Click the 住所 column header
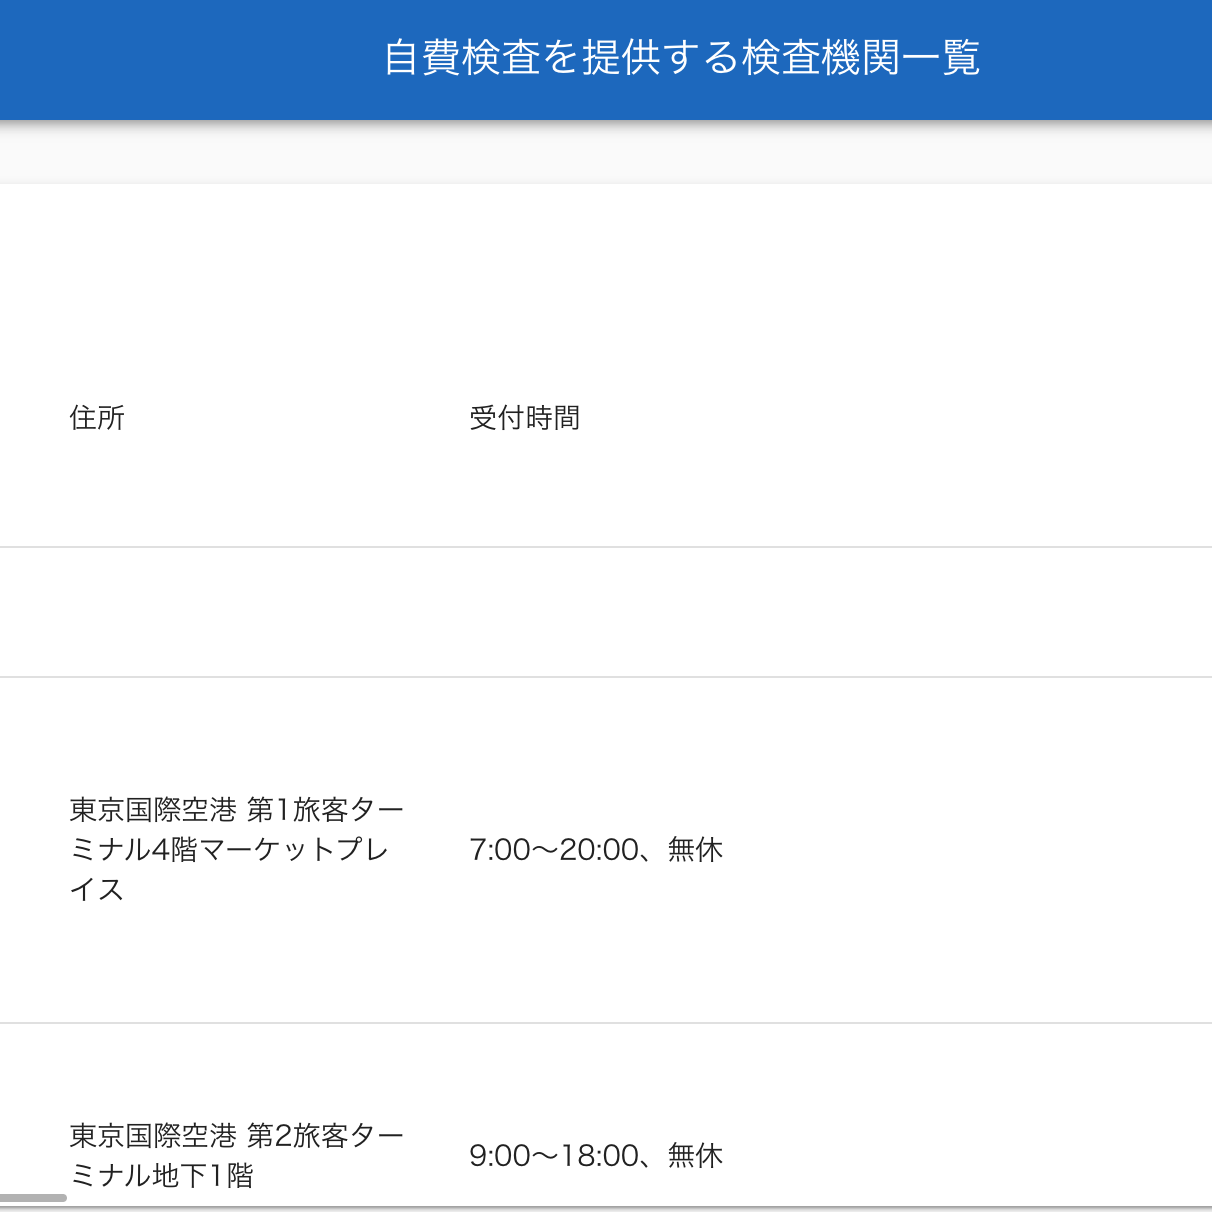 pos(97,417)
